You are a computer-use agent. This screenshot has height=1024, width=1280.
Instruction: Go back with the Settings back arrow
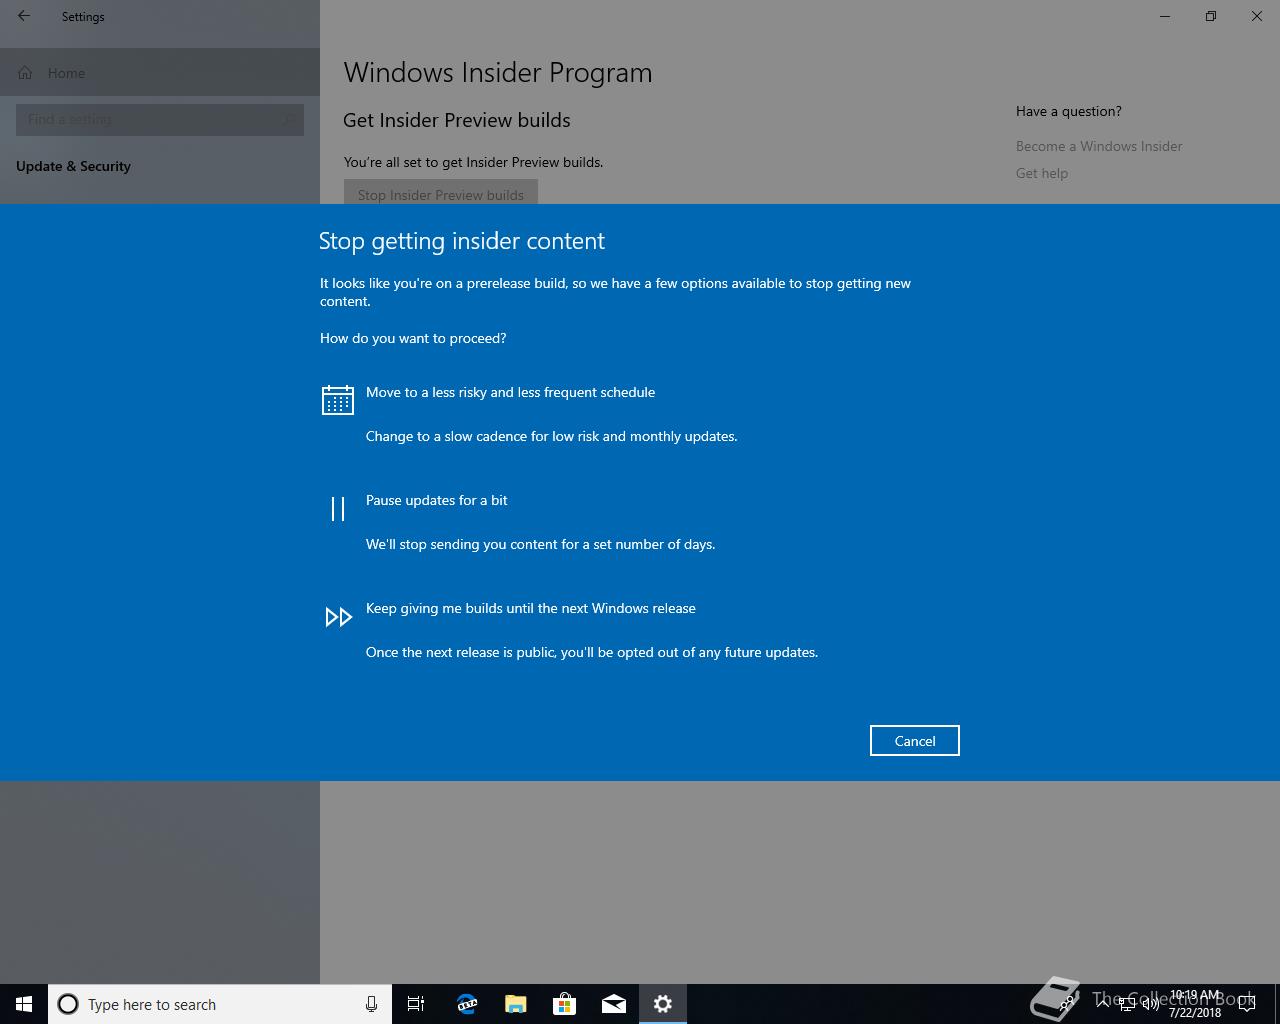[x=24, y=16]
